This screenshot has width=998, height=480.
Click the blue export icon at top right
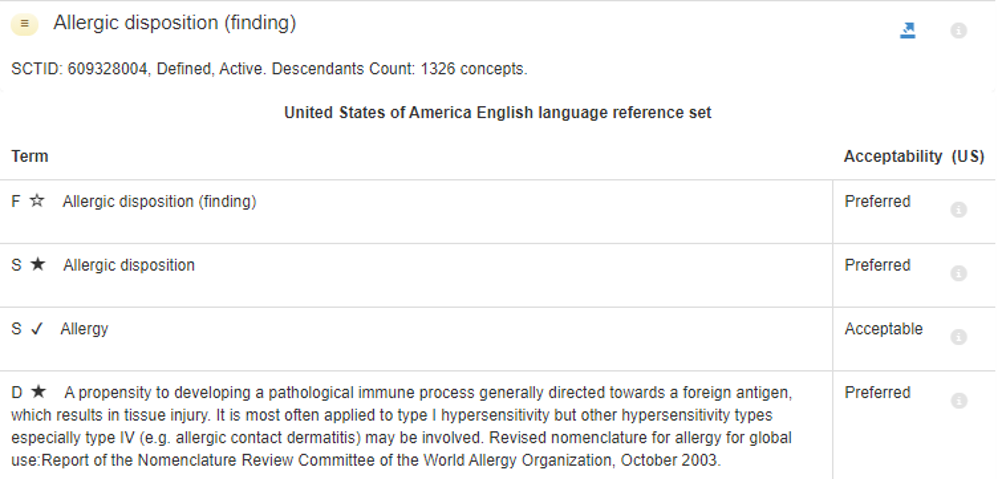[x=908, y=31]
